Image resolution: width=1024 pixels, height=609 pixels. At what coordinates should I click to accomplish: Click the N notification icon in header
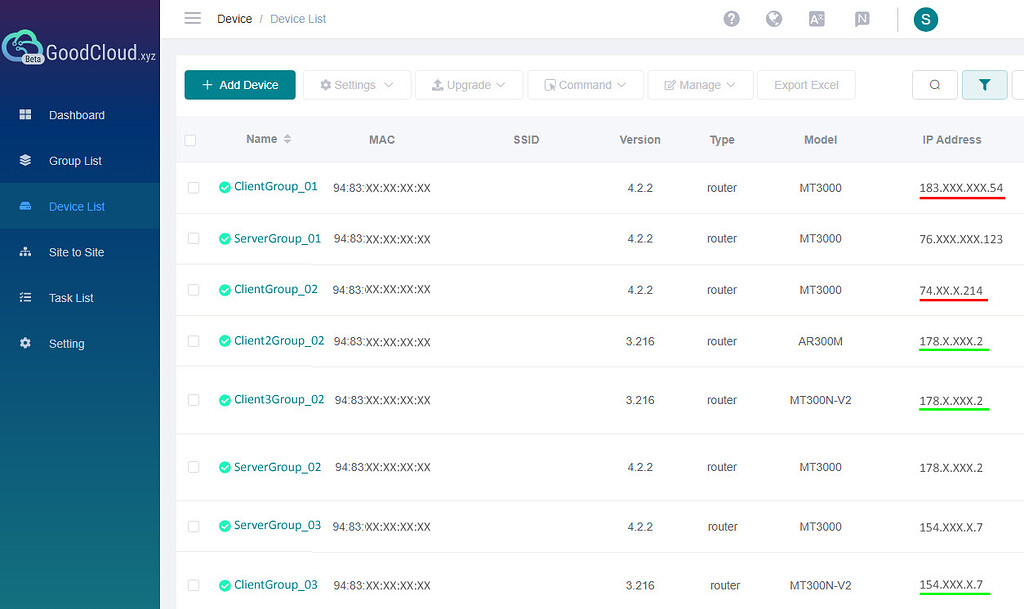pos(862,19)
